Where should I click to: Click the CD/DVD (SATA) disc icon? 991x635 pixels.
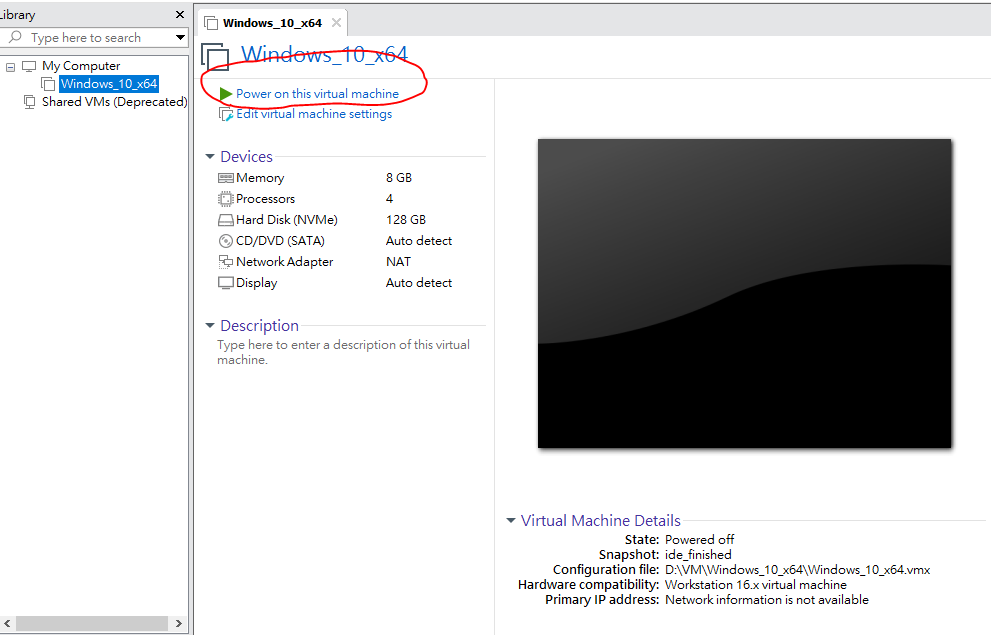[x=226, y=241]
